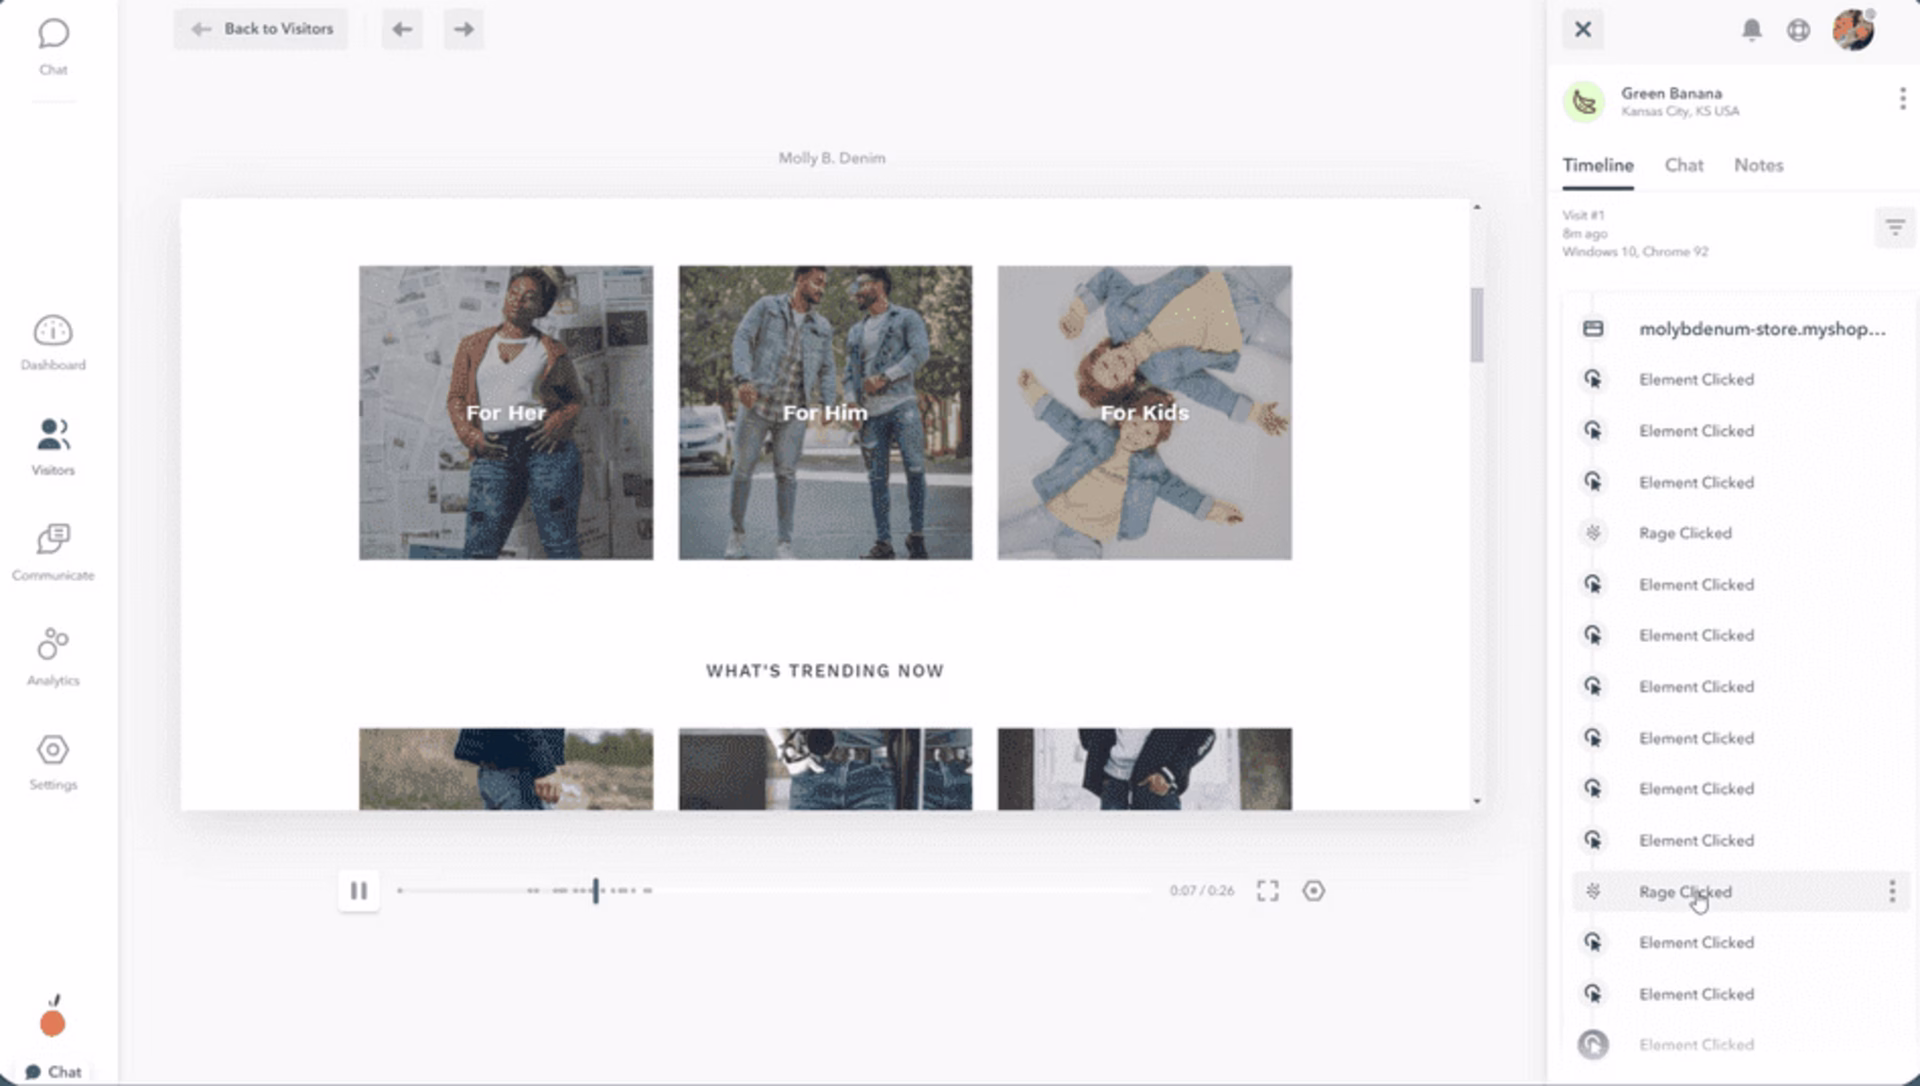Open the timeline filter menu
Image resolution: width=1920 pixels, height=1086 pixels.
(1894, 228)
